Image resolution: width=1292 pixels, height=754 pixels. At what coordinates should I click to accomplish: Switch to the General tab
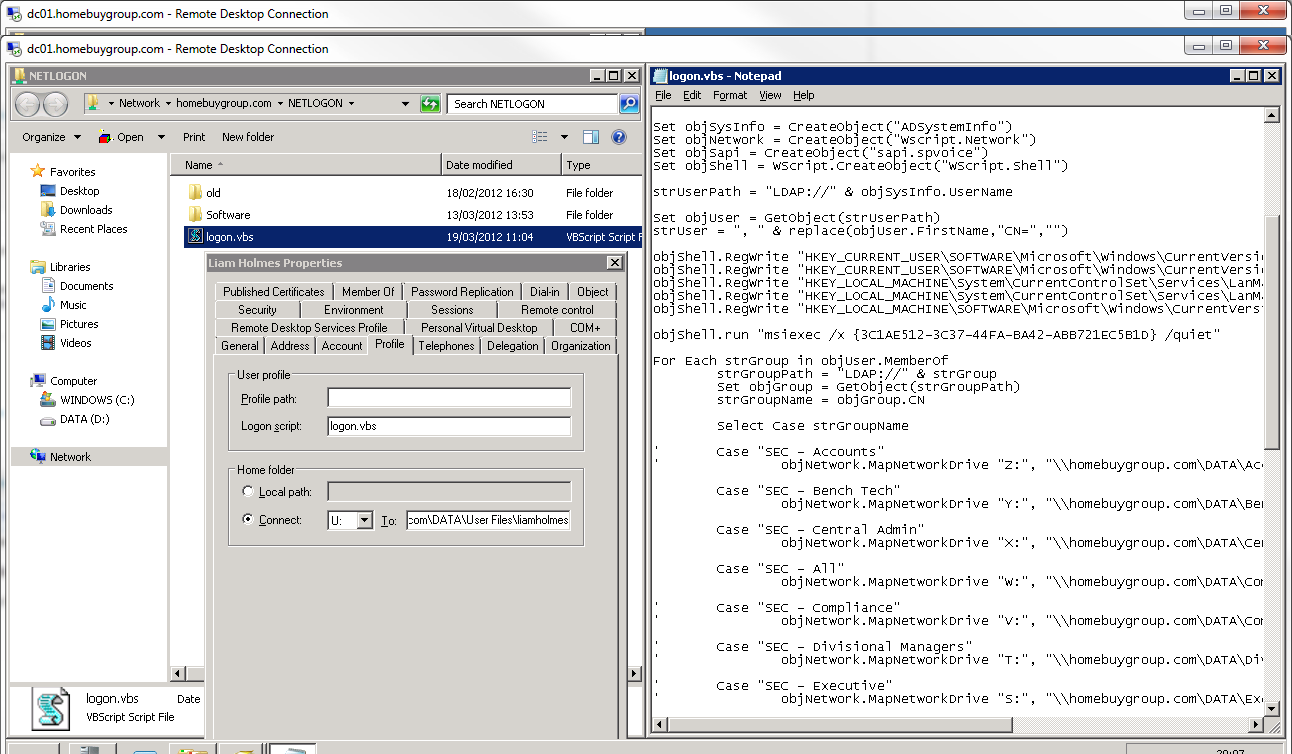point(240,346)
